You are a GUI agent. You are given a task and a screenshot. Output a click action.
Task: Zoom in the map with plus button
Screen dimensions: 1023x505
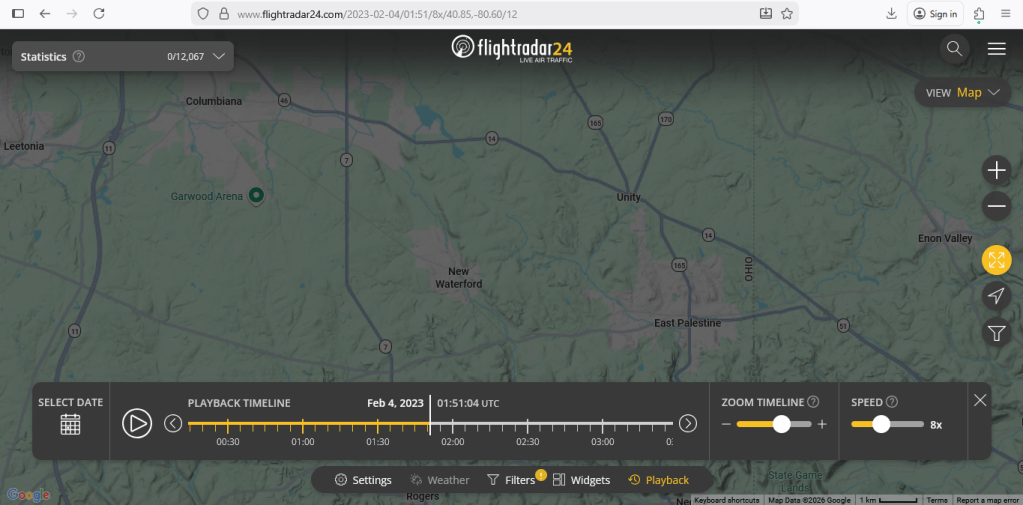(996, 171)
